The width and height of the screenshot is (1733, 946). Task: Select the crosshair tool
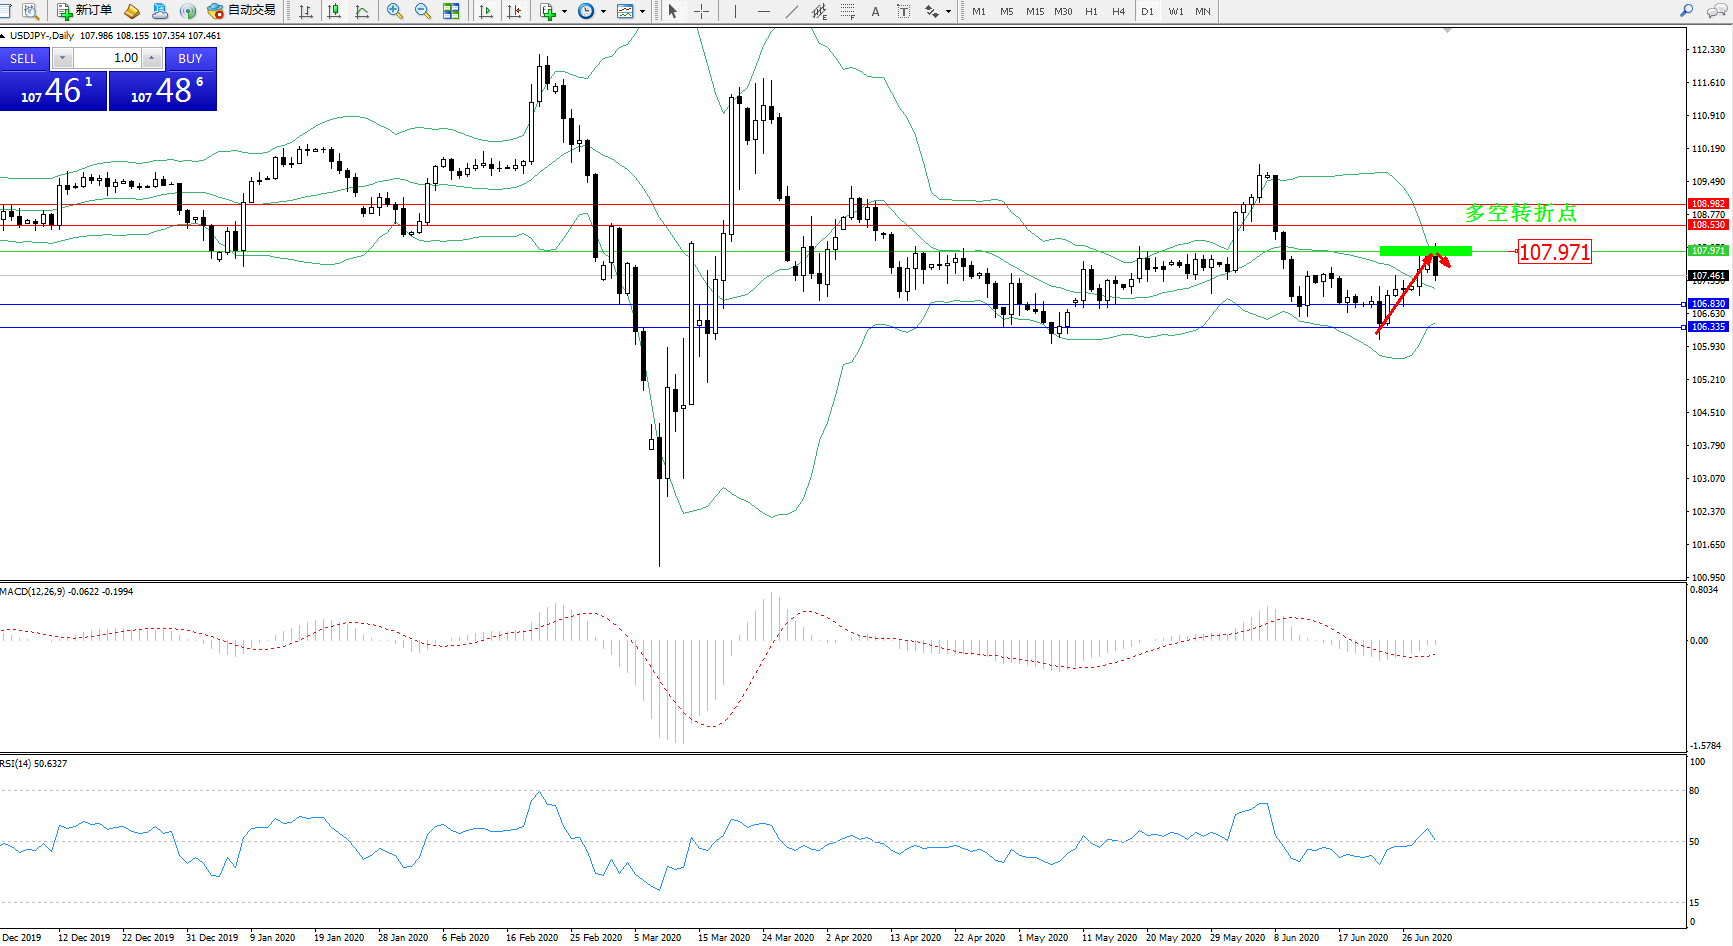pyautogui.click(x=702, y=11)
